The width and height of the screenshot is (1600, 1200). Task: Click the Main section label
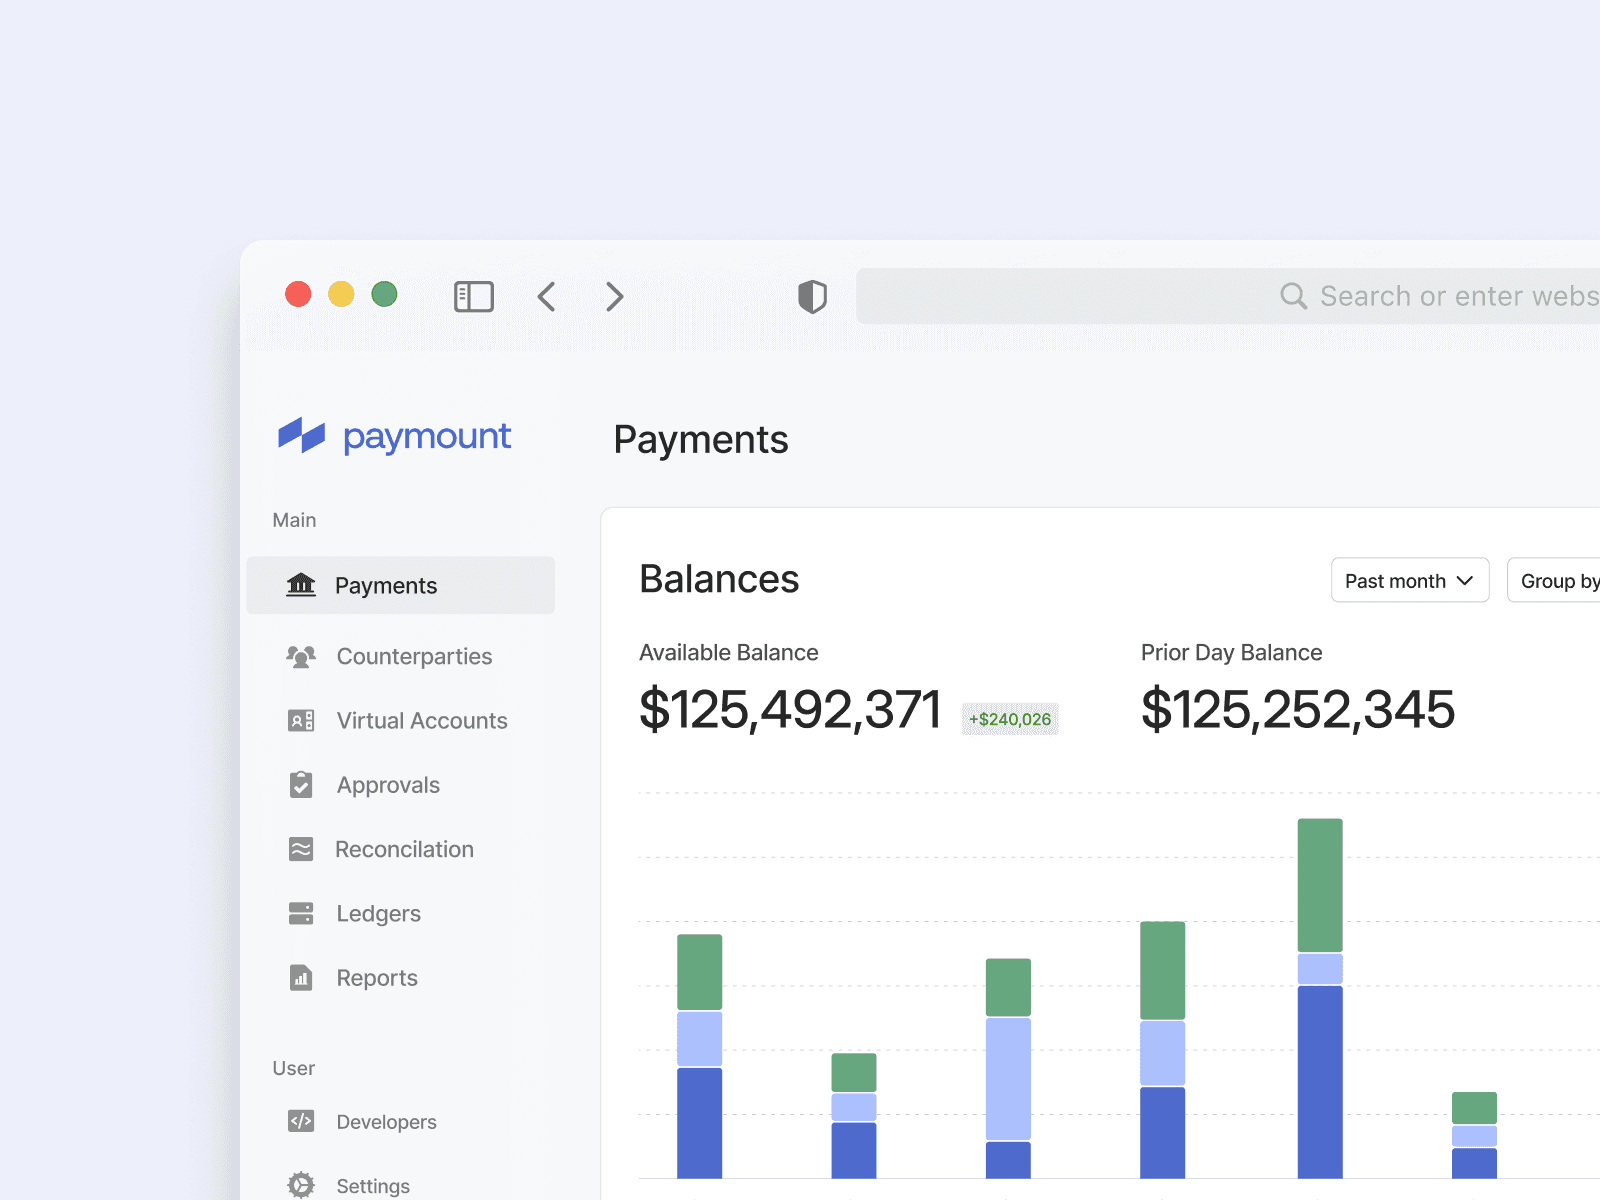294,520
